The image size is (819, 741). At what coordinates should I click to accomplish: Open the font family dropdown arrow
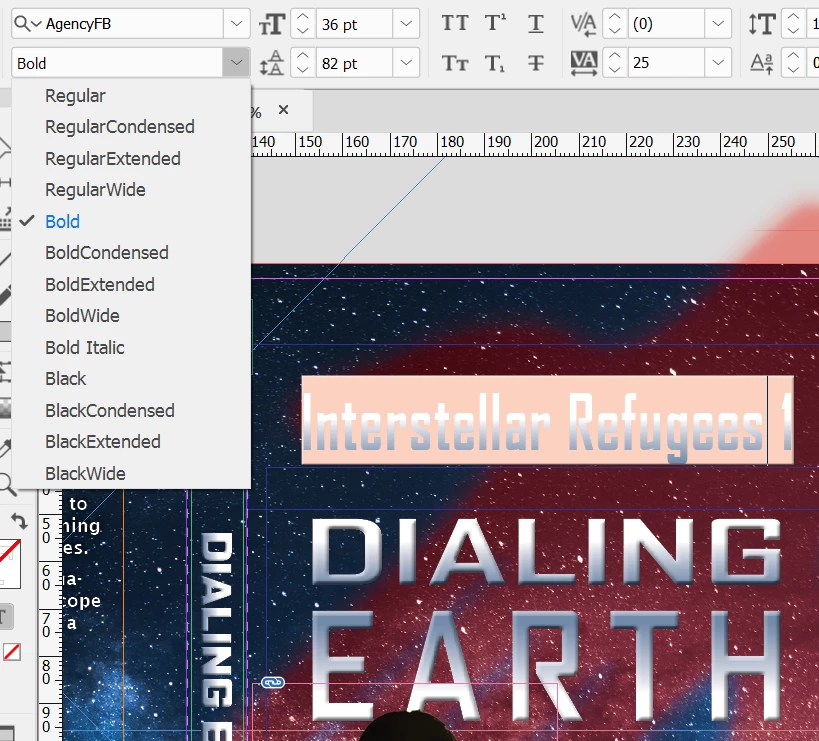point(236,23)
